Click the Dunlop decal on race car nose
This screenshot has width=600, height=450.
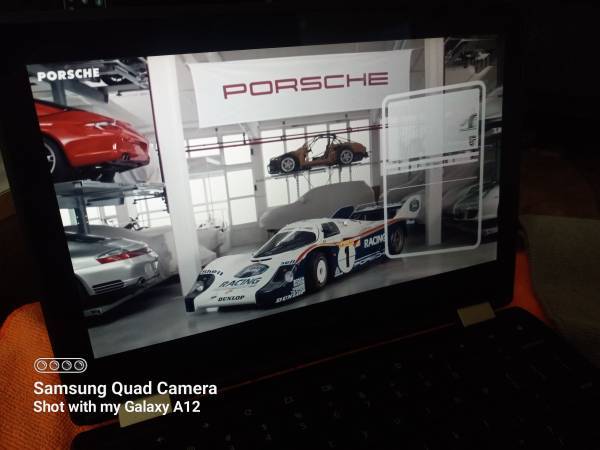pyautogui.click(x=233, y=297)
